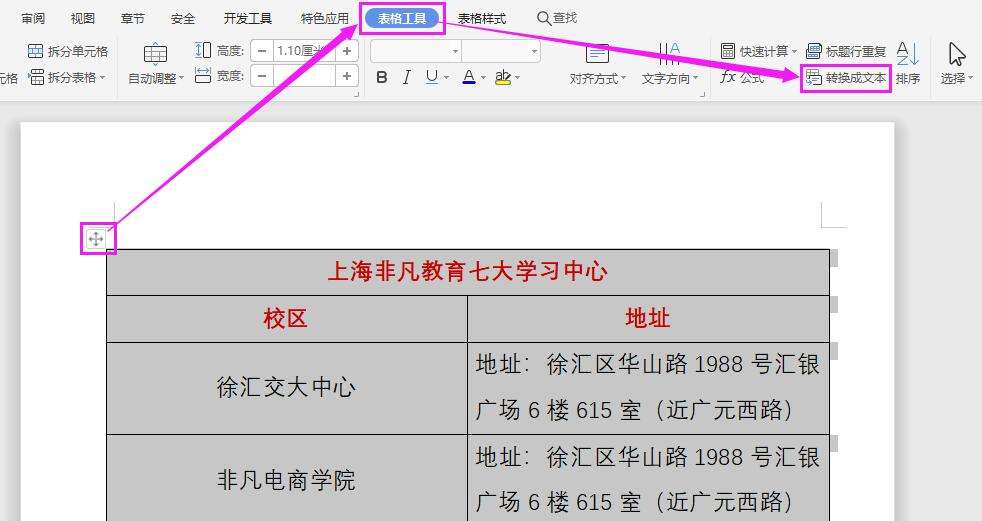The height and width of the screenshot is (521, 982).
Task: Toggle 标题行重复 header row repeat
Action: tap(846, 51)
